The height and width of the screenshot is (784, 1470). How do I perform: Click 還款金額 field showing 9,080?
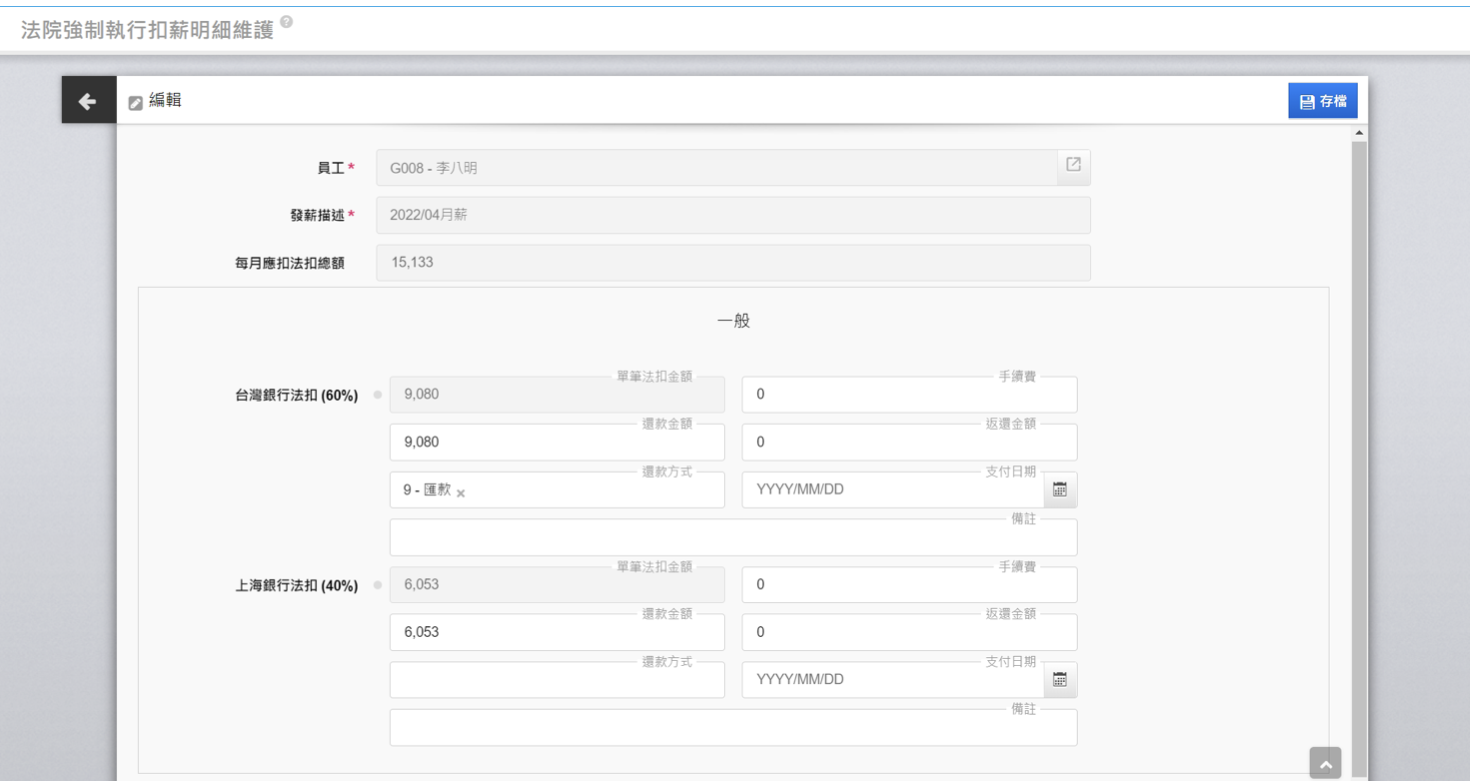click(557, 442)
